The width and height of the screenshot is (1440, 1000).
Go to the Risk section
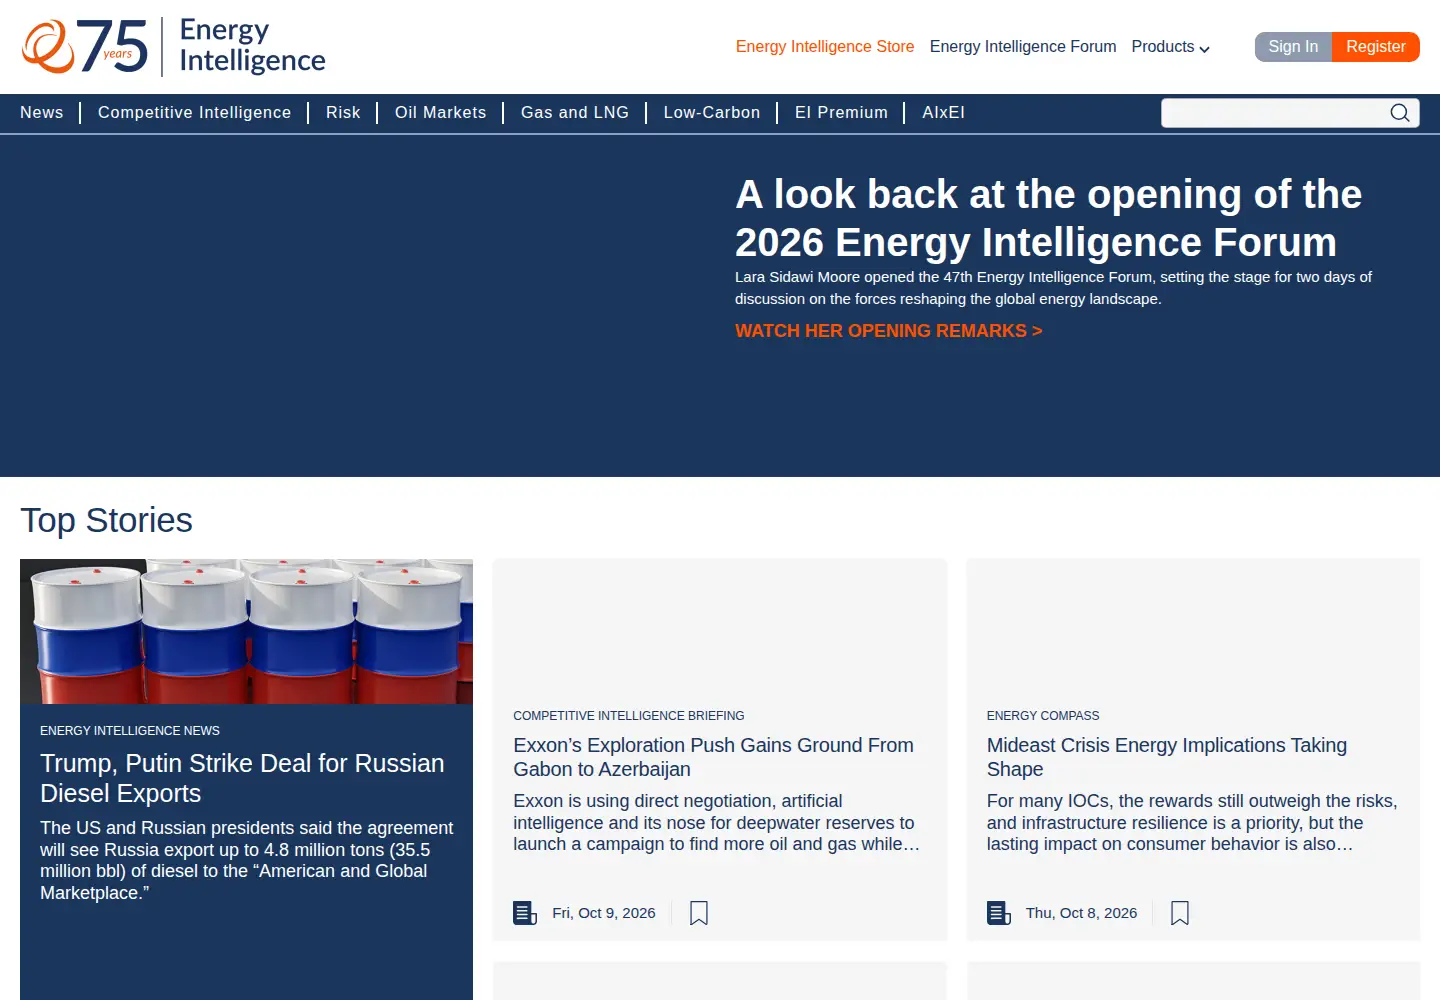[x=343, y=113]
